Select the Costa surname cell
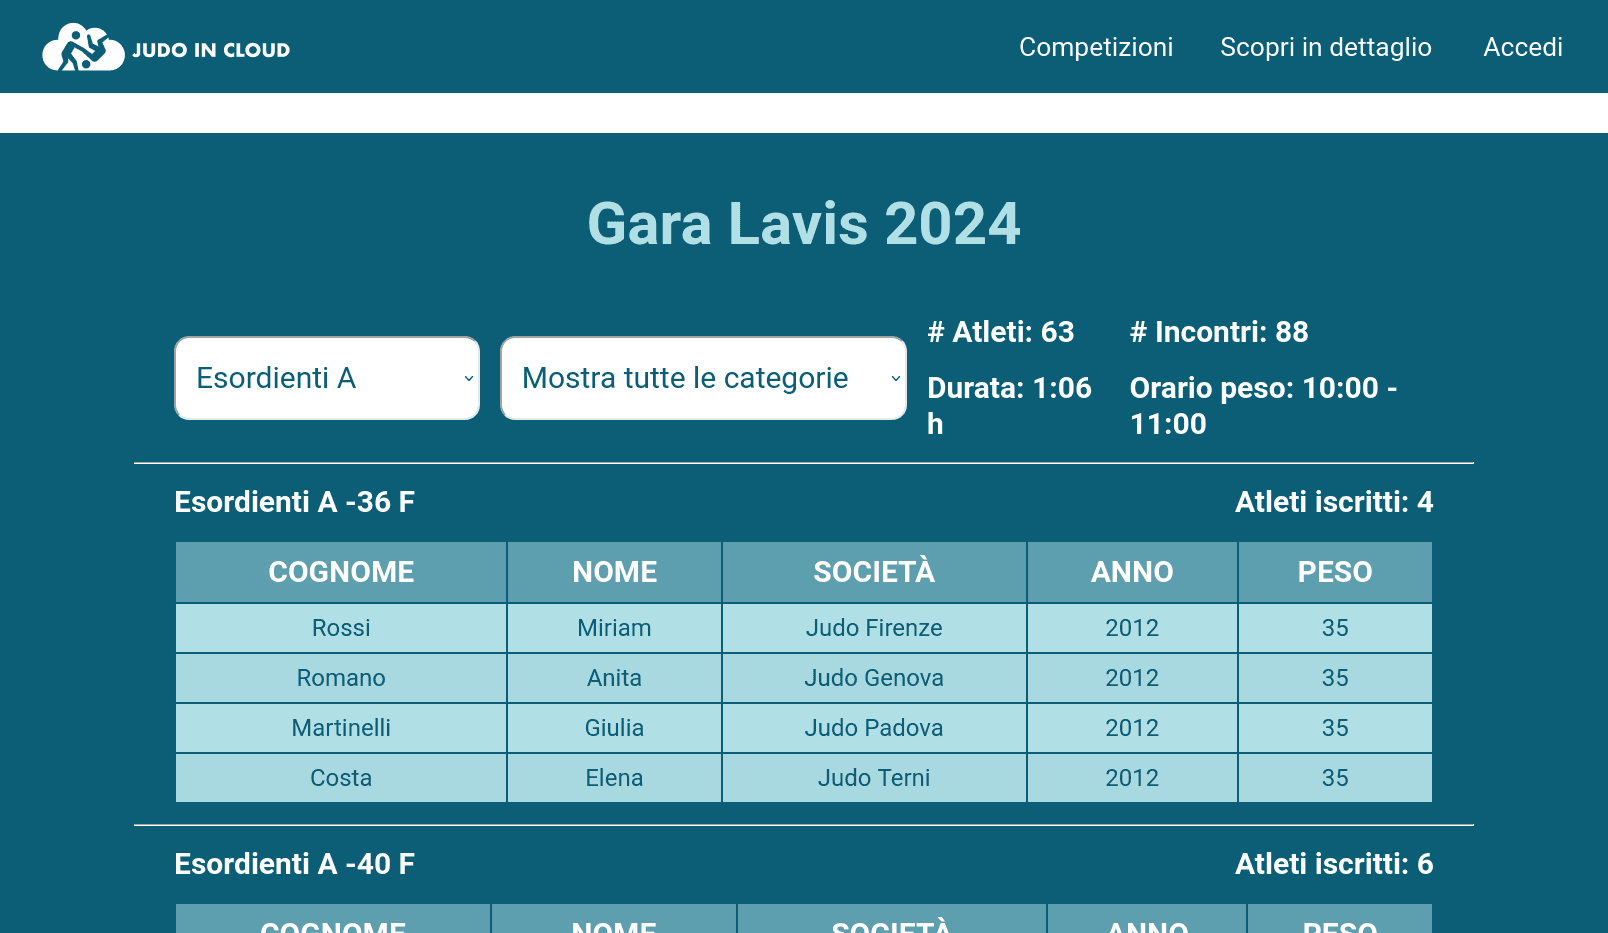 [341, 778]
